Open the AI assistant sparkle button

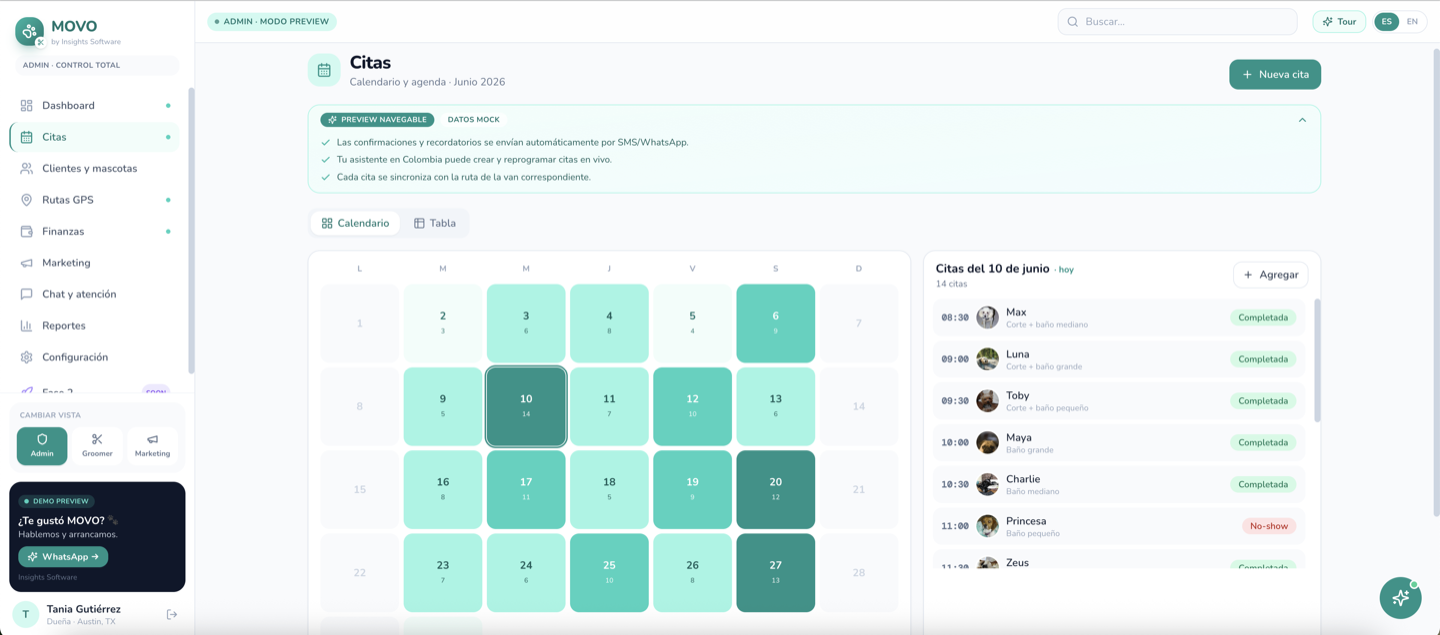(1400, 597)
